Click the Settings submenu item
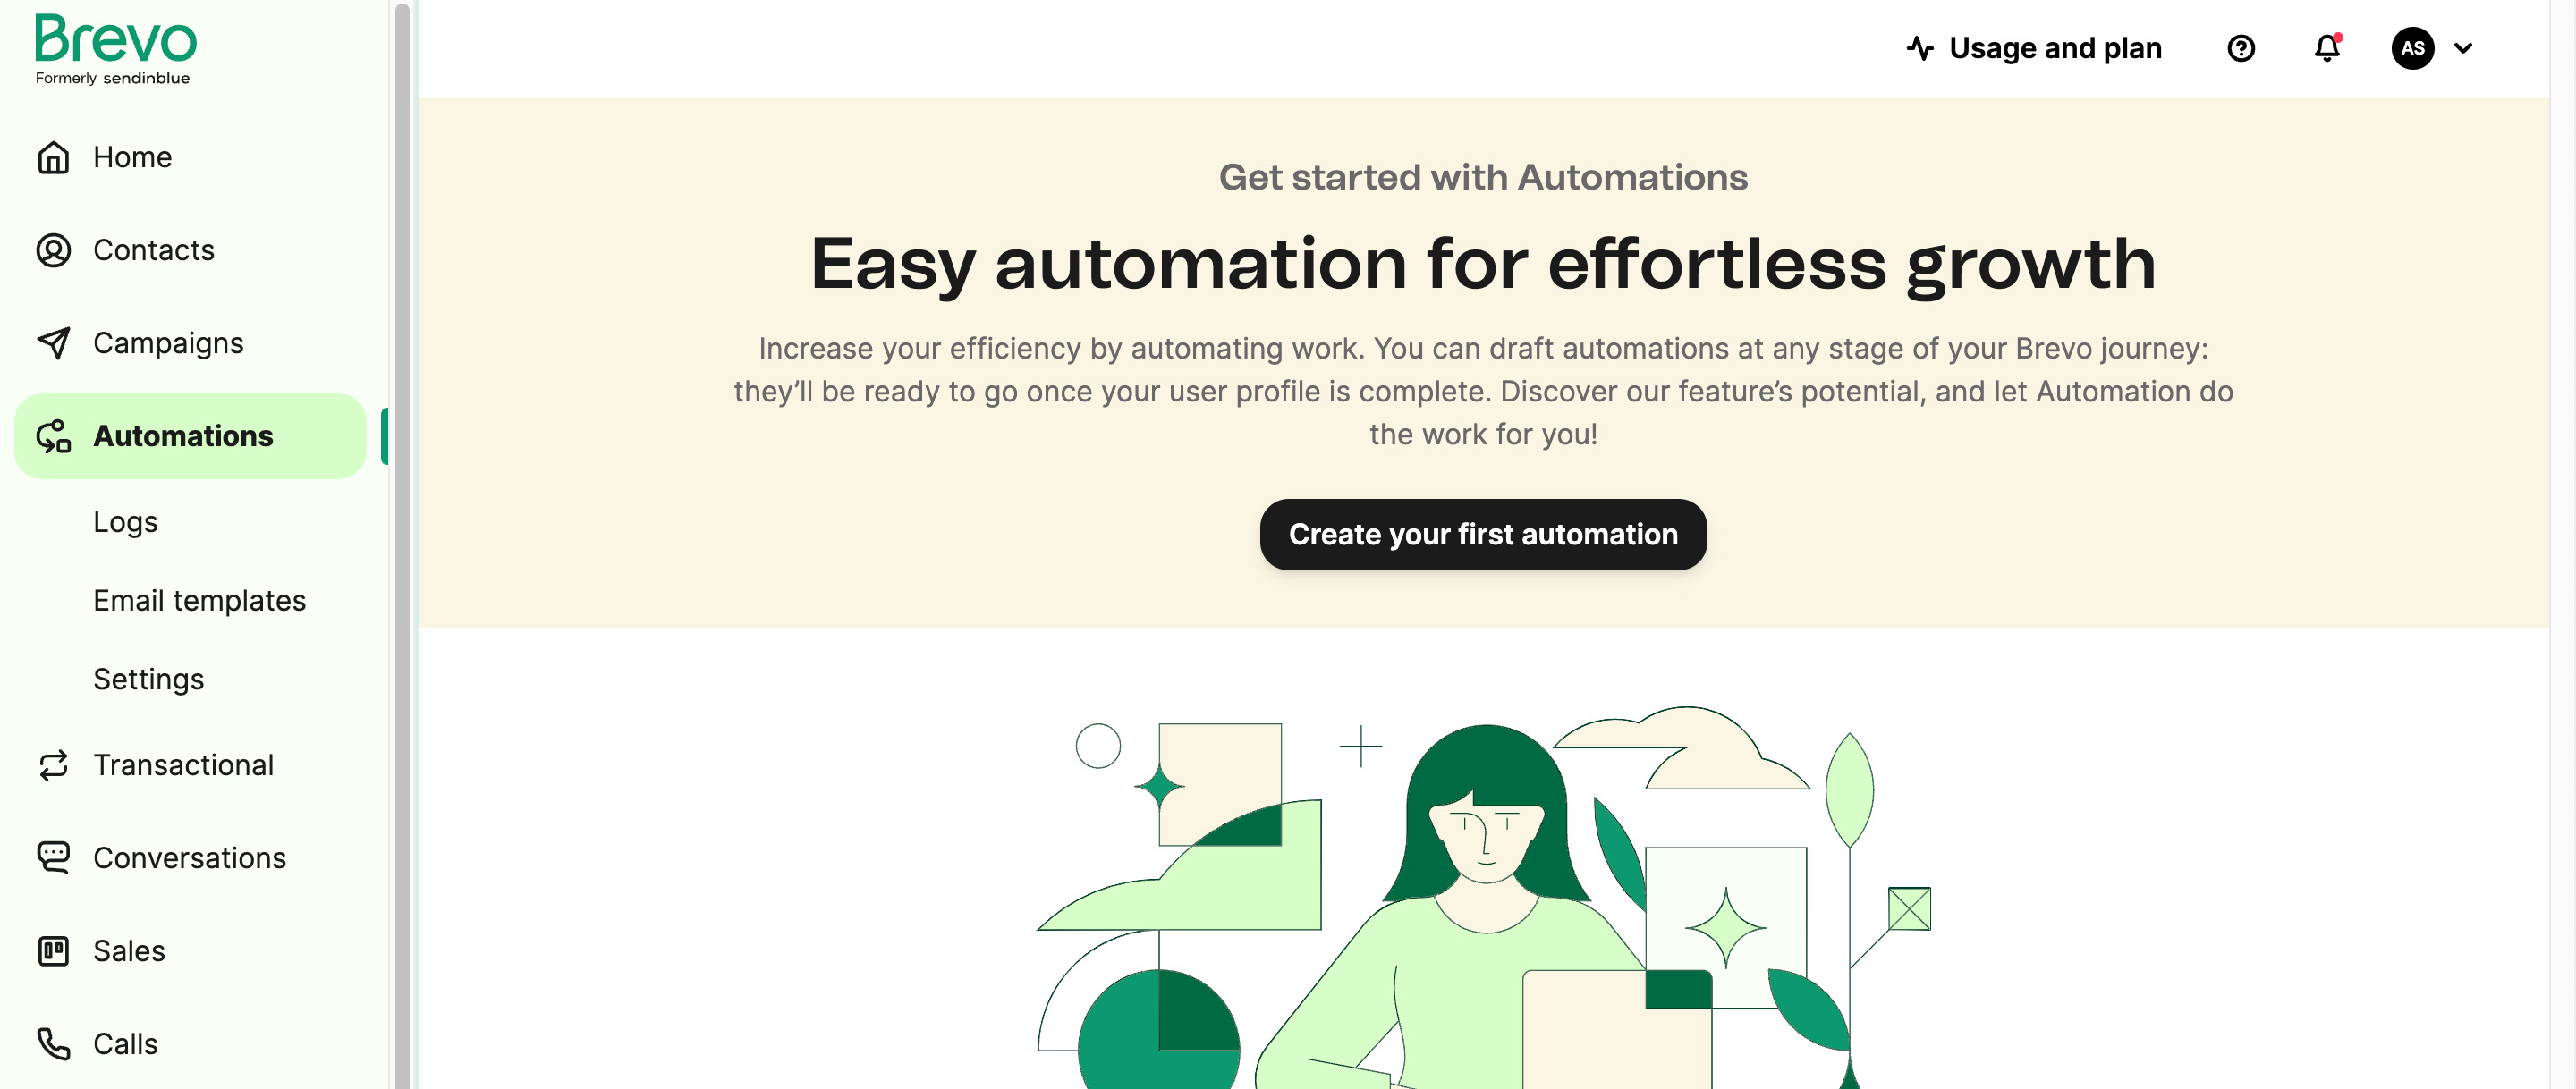Viewport: 2576px width, 1089px height. click(148, 677)
